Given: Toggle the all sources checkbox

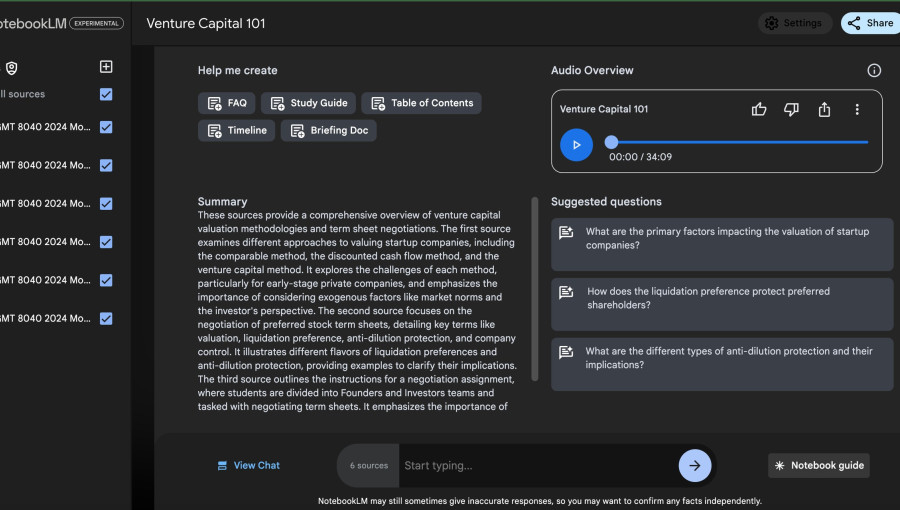Looking at the screenshot, I should click(x=106, y=94).
